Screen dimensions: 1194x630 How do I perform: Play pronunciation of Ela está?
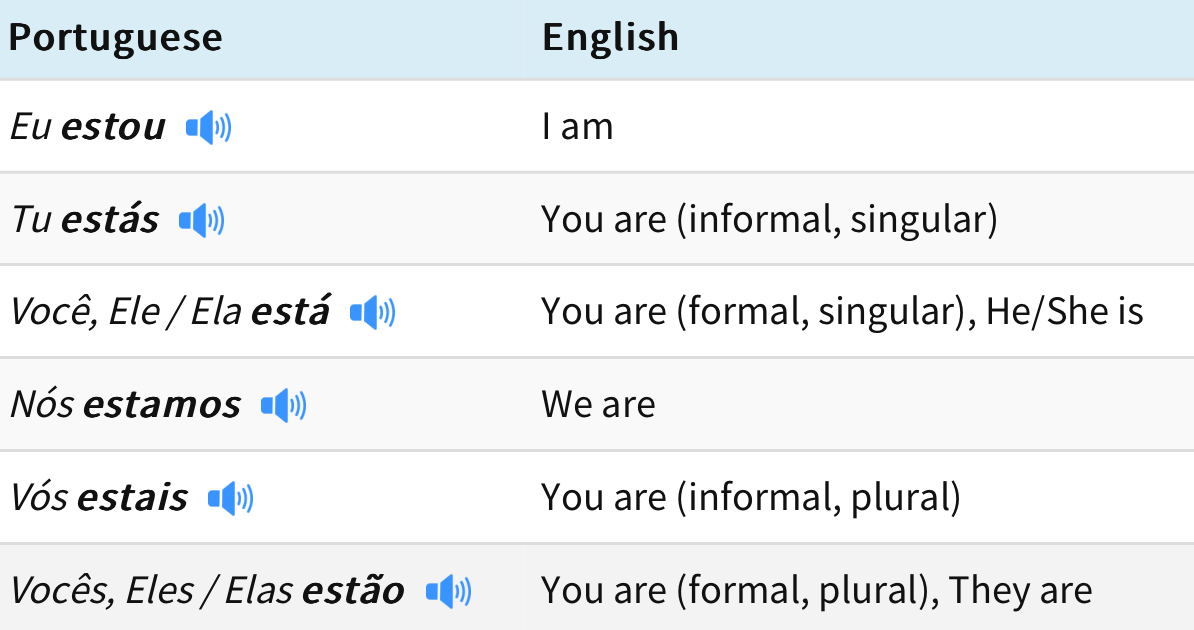pyautogui.click(x=372, y=312)
